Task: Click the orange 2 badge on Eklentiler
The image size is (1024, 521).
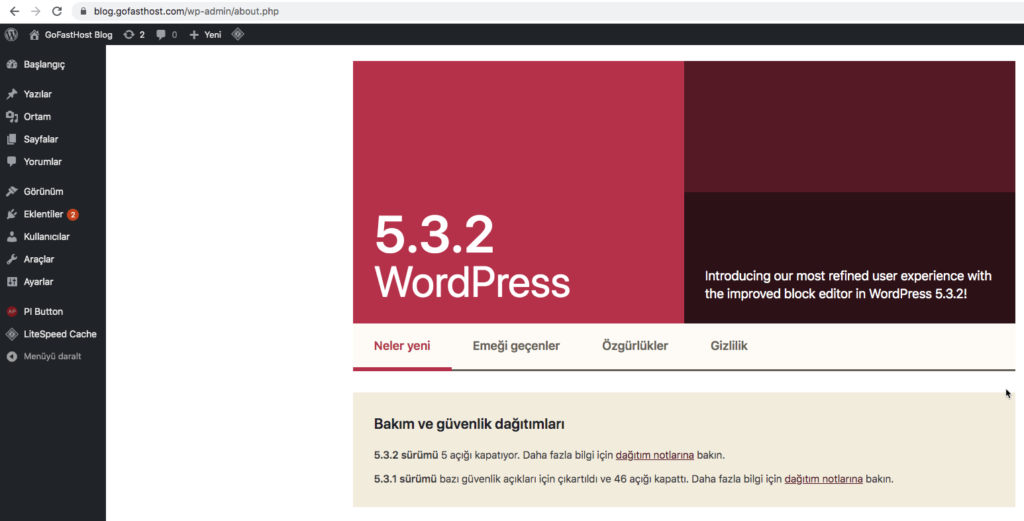Action: click(72, 214)
